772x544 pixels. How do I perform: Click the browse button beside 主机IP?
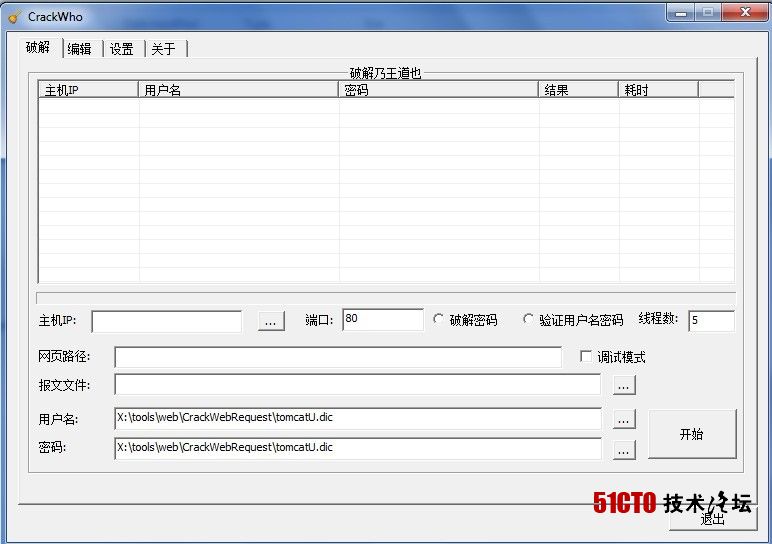click(271, 321)
